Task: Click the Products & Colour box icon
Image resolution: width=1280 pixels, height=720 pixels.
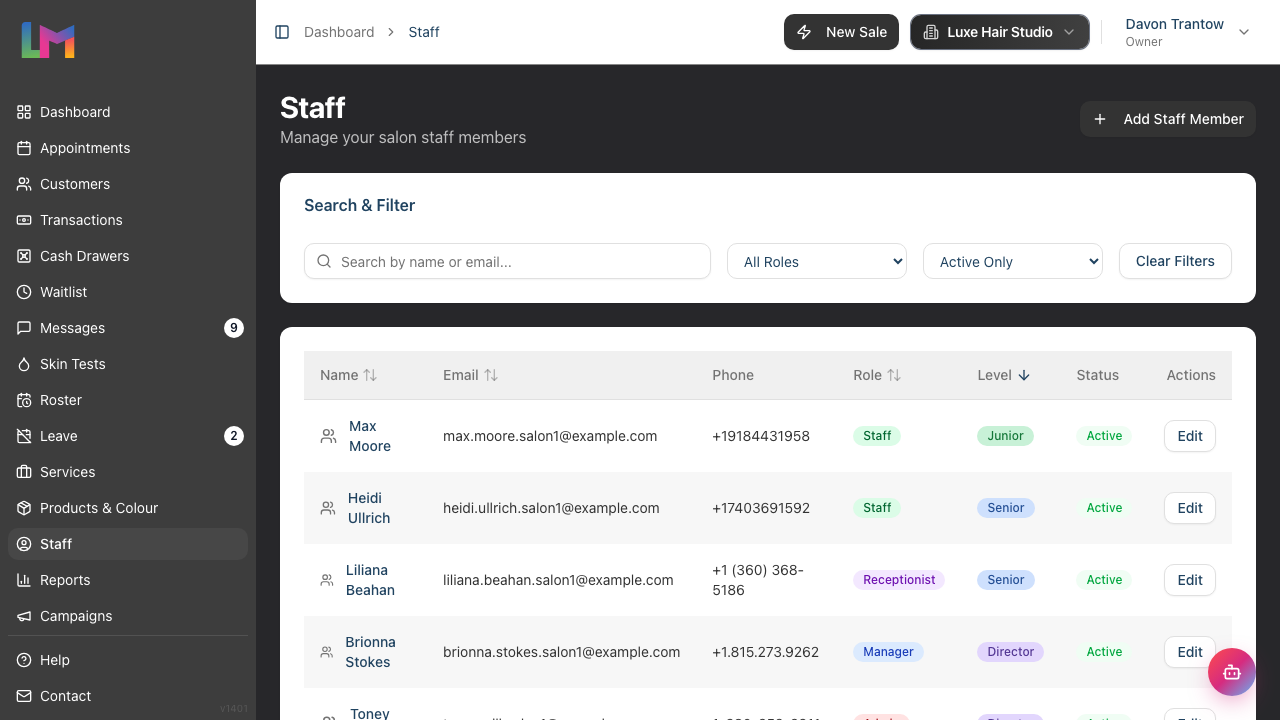Action: 24,508
